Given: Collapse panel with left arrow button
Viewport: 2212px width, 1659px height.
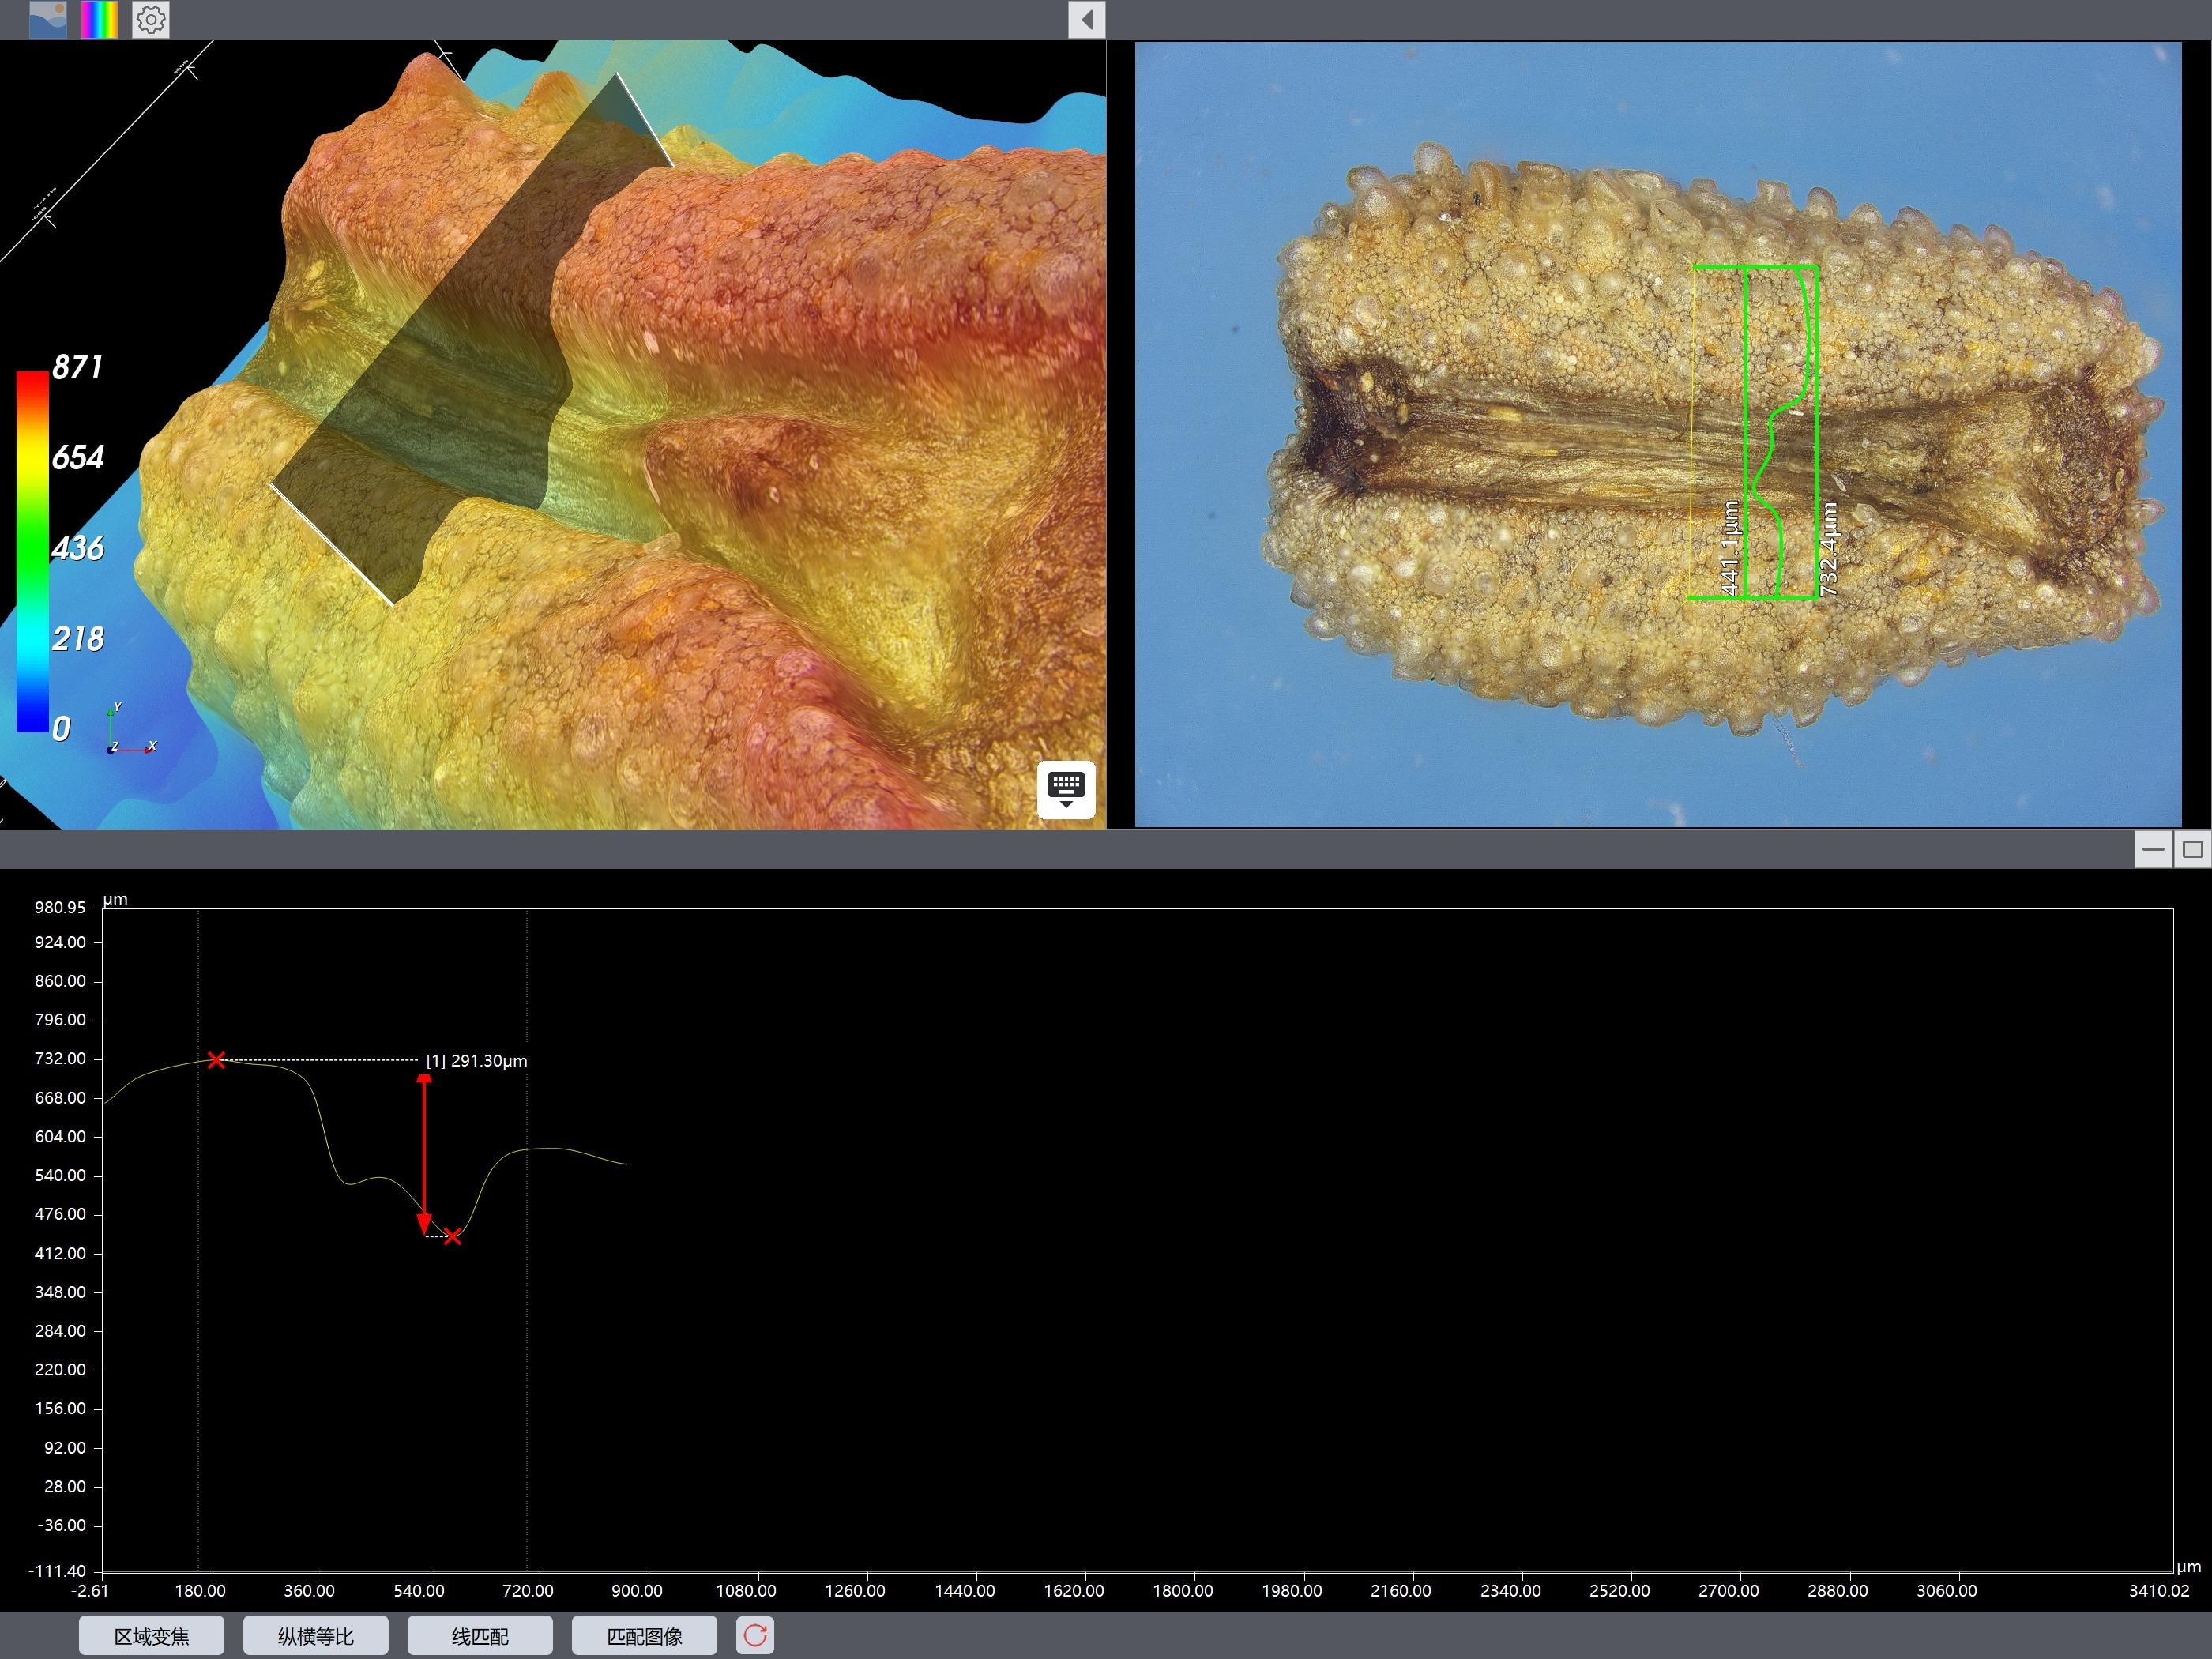Looking at the screenshot, I should [1086, 19].
